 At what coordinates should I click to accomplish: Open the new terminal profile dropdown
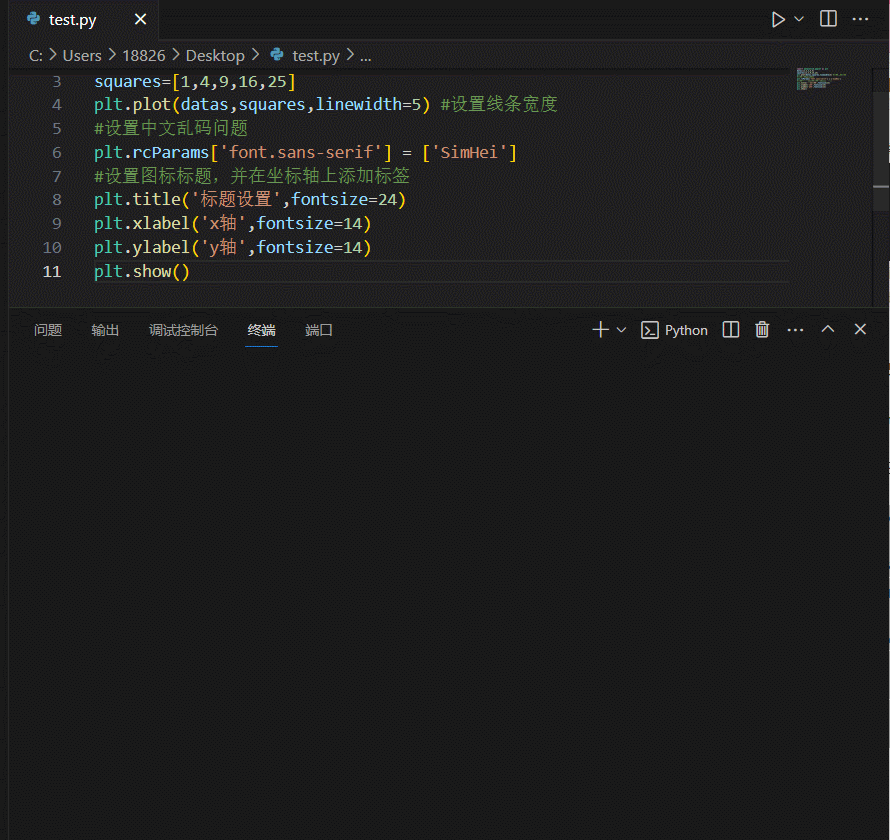(622, 330)
